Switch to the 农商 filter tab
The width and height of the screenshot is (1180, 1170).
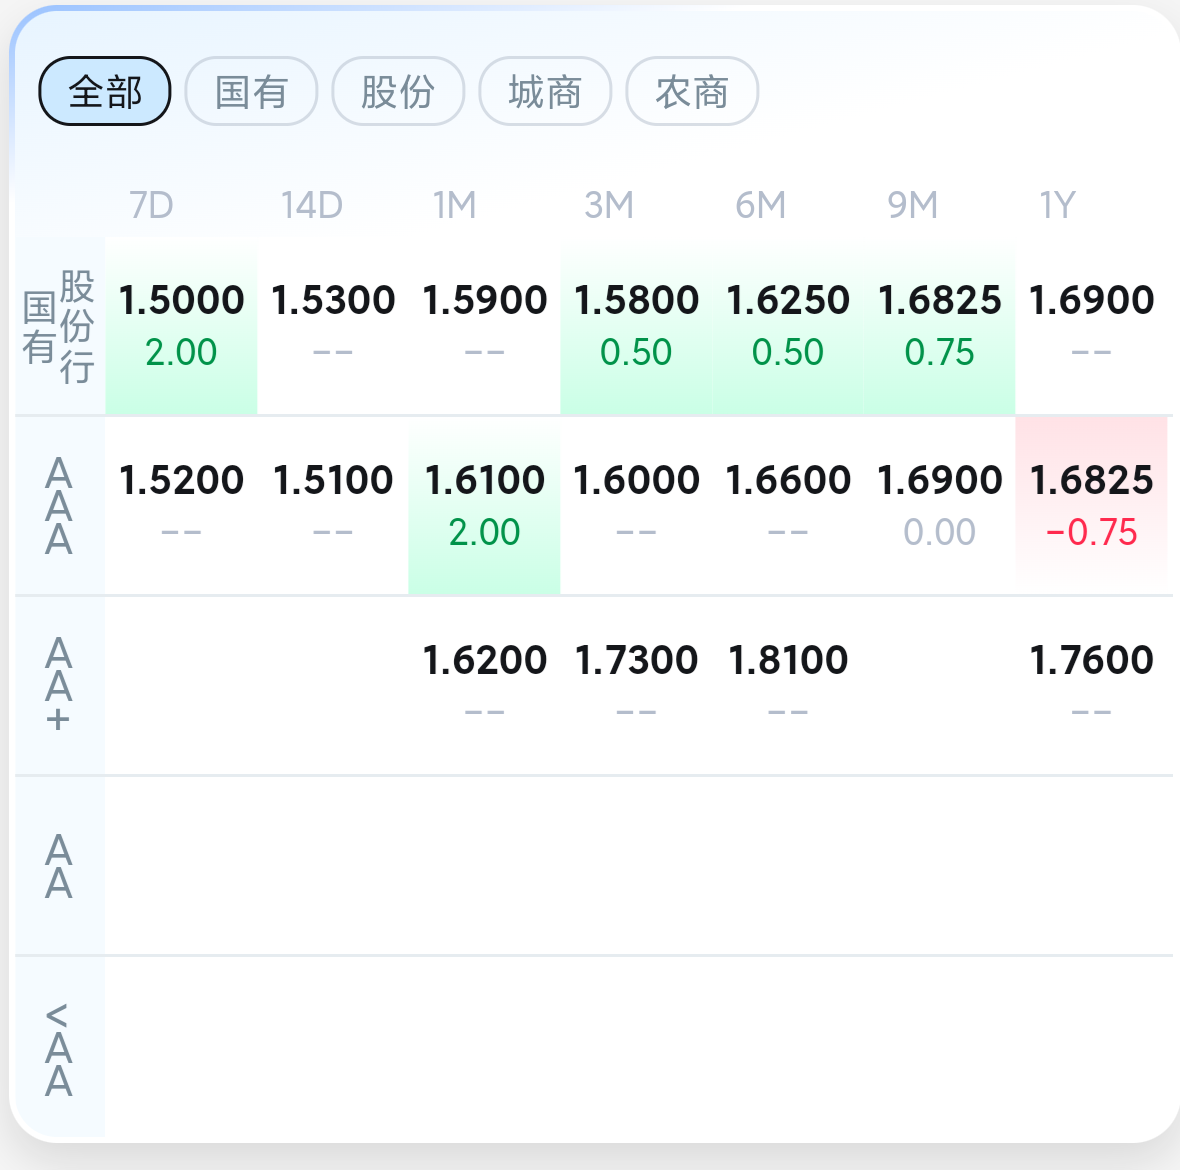692,92
